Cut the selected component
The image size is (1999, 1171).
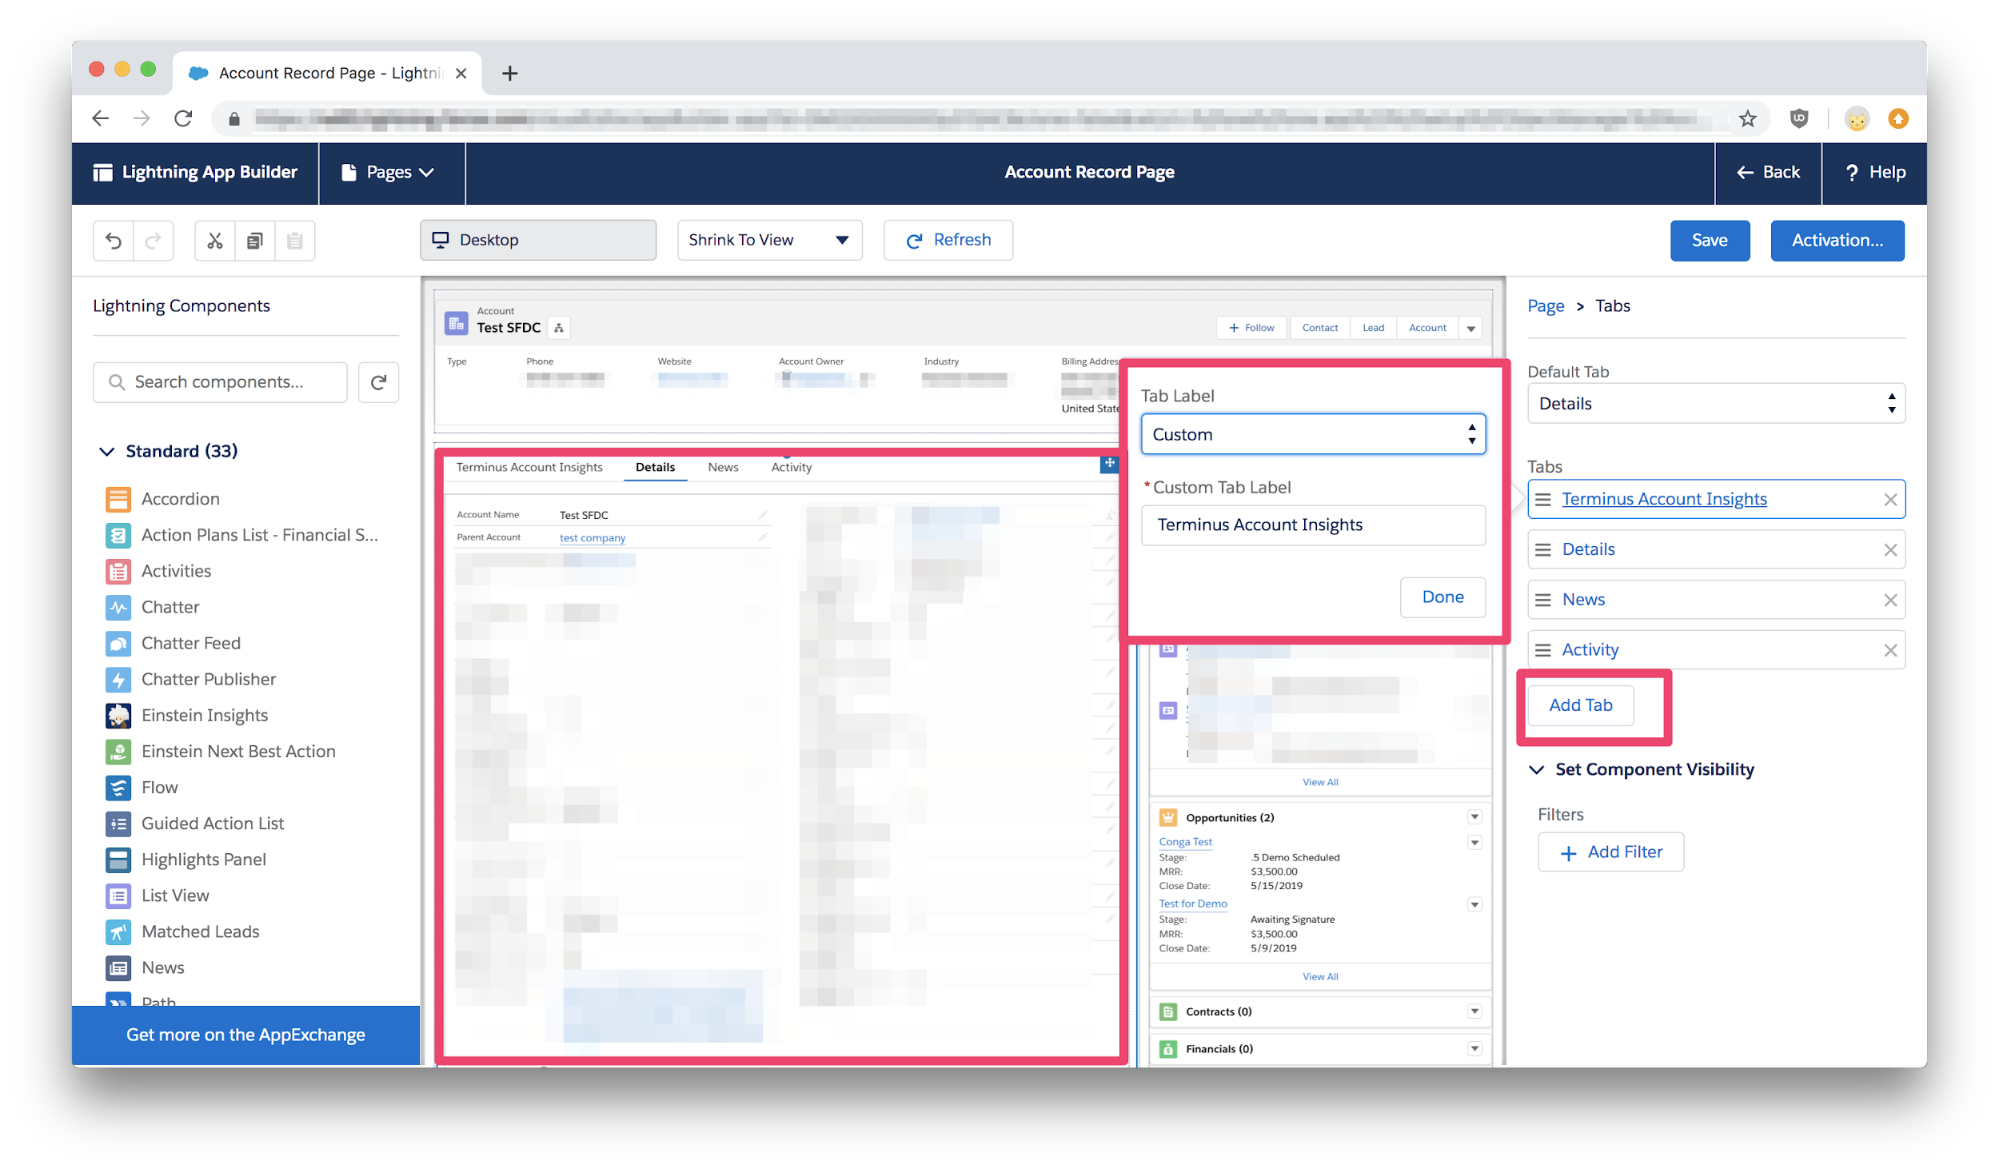click(x=215, y=240)
